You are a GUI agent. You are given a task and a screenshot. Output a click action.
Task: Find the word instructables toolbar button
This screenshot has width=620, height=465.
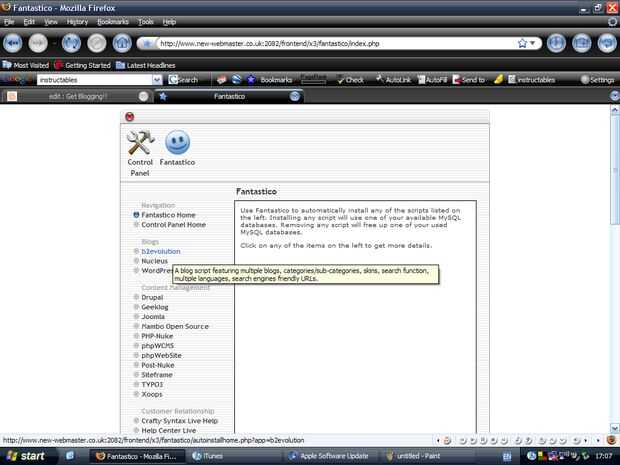(531, 80)
